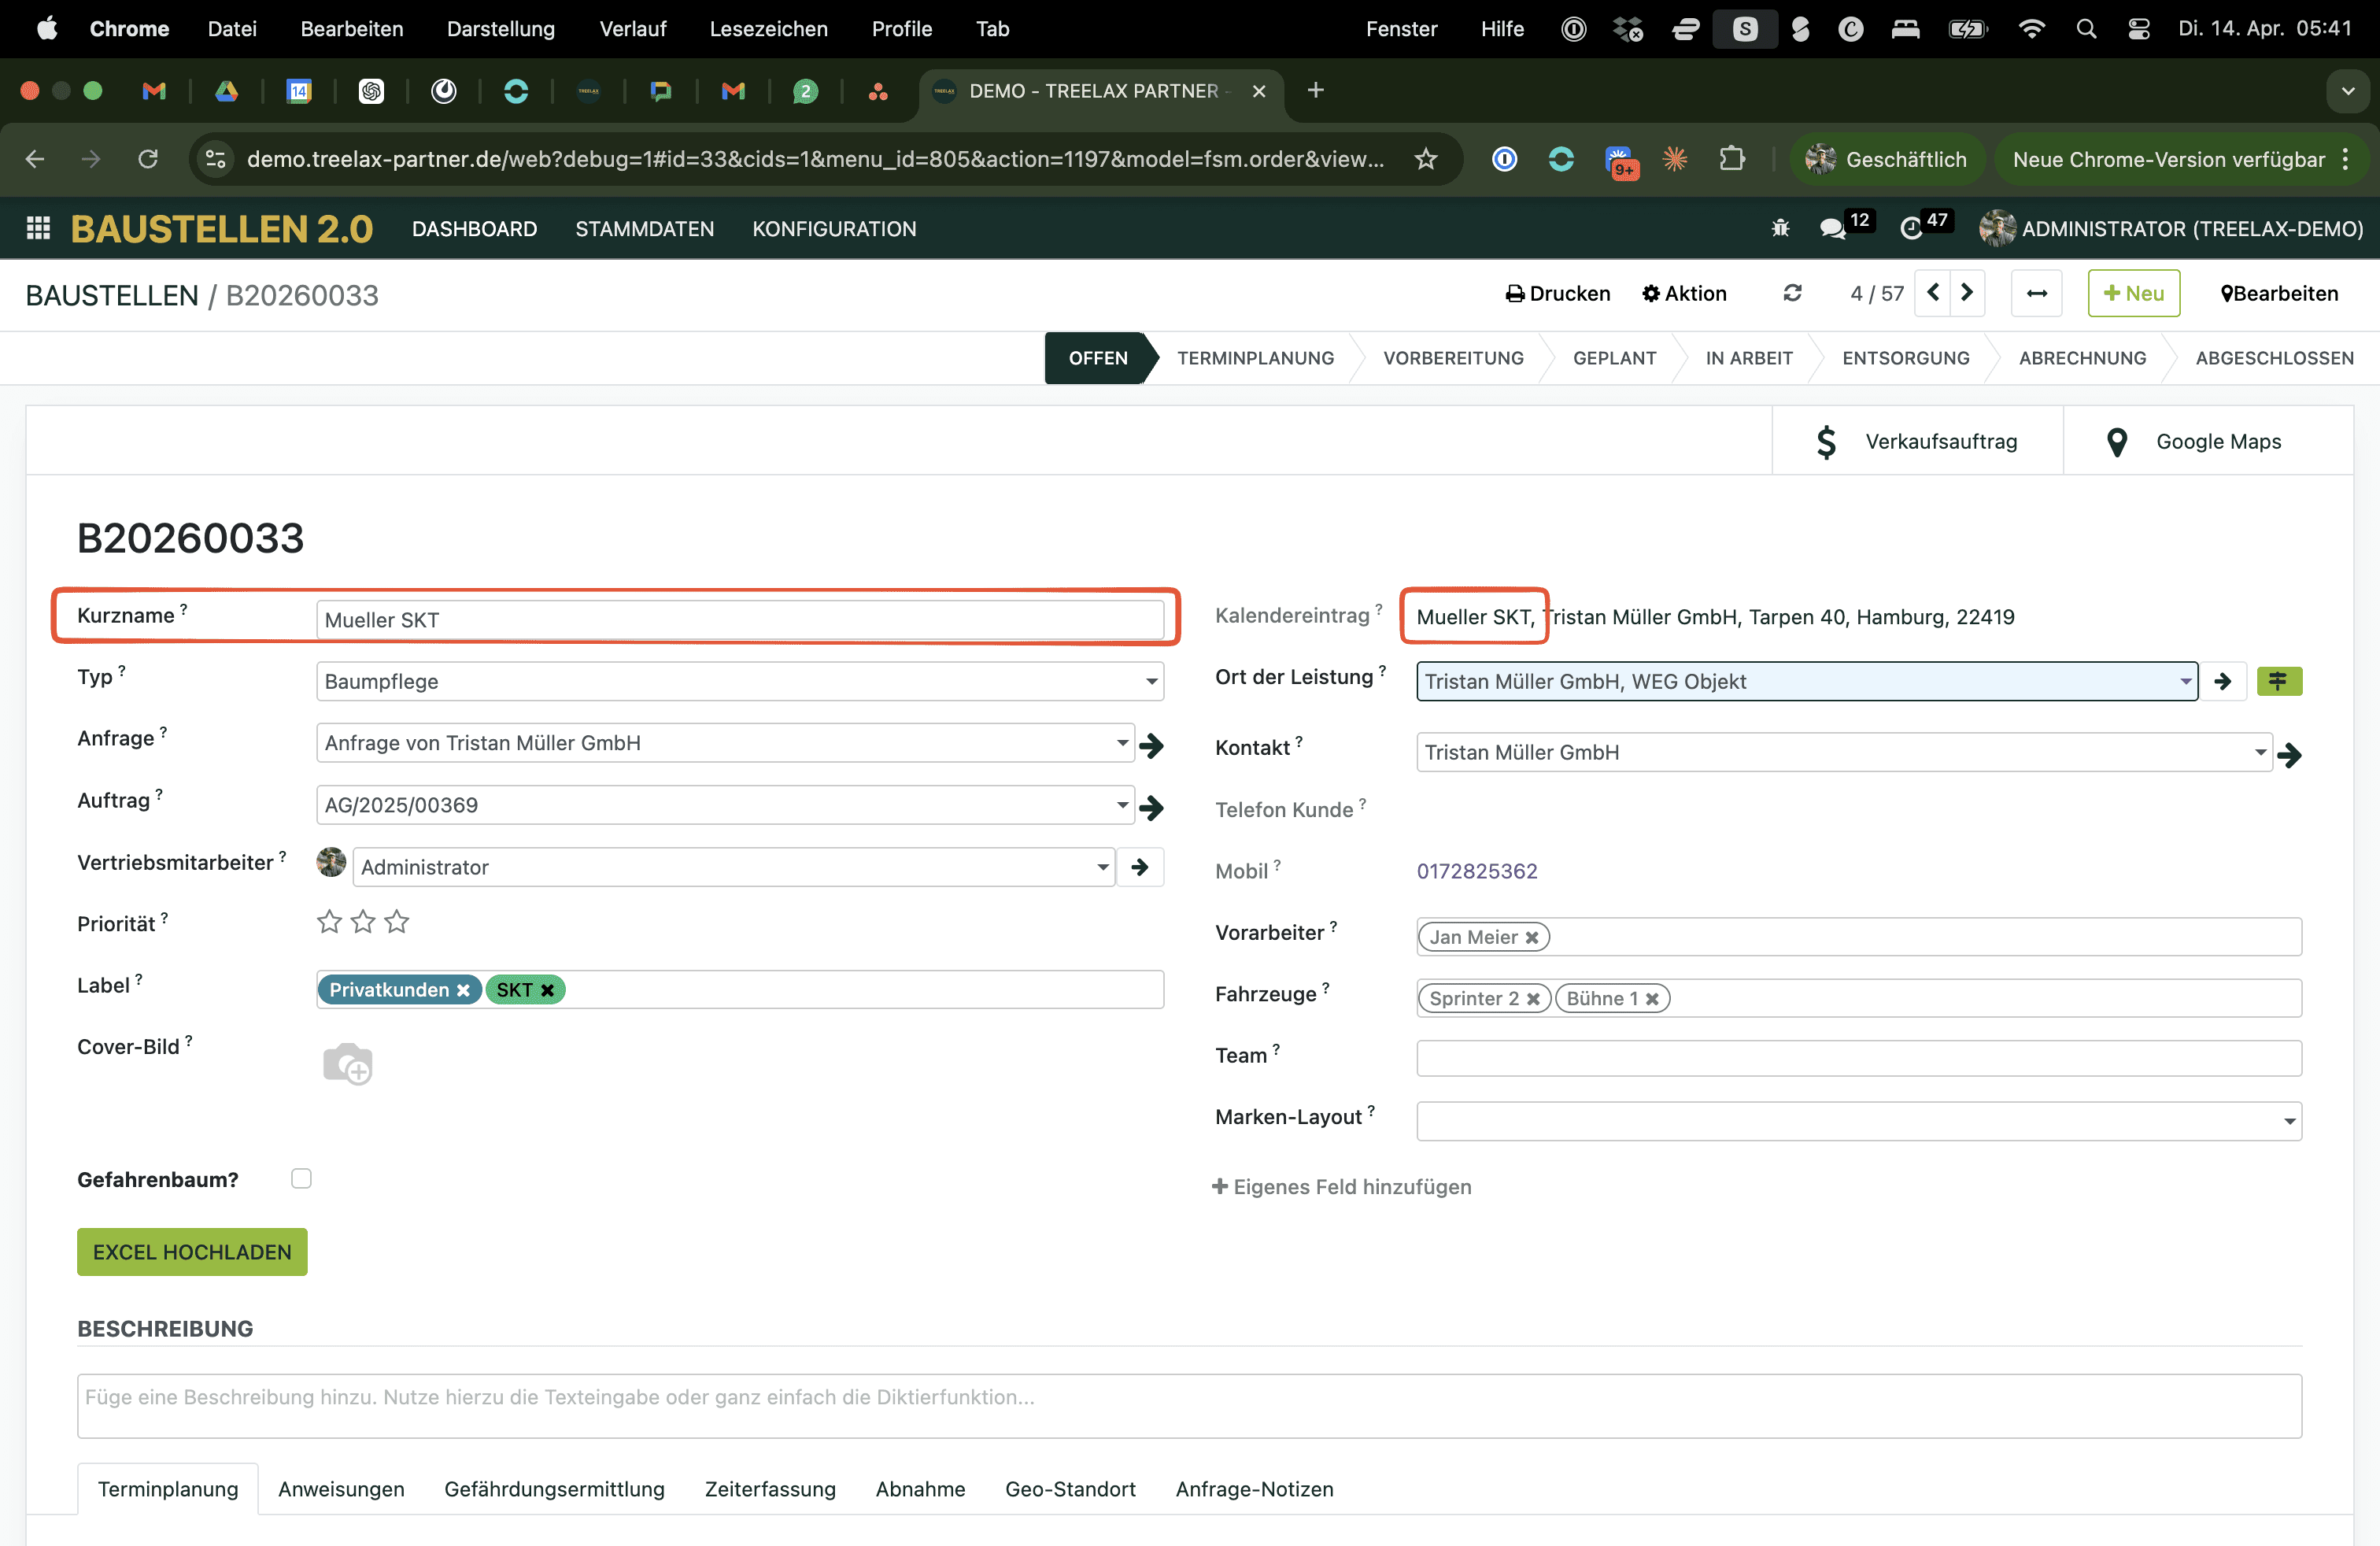Screen dimensions: 2380x1546
Task: Go to next record arrow
Action: (x=1966, y=293)
